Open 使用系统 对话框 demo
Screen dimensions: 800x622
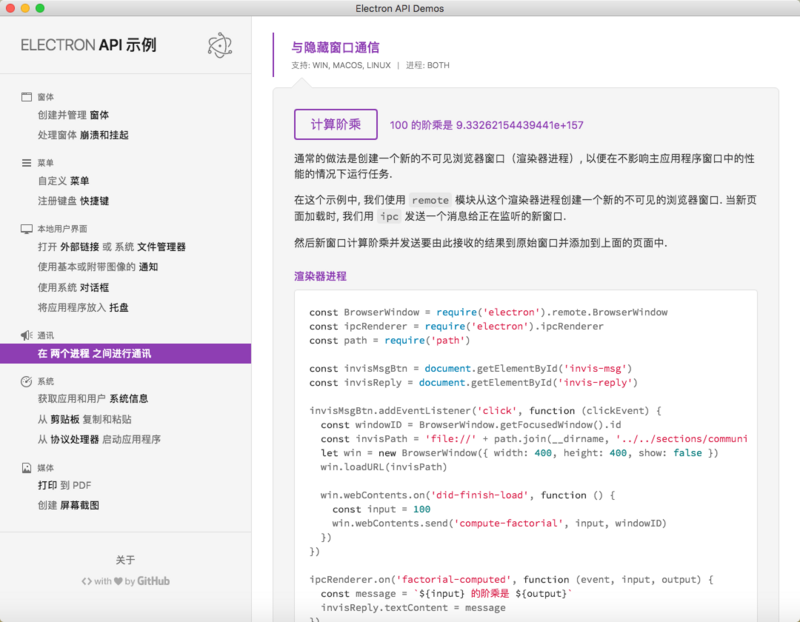pyautogui.click(x=73, y=287)
